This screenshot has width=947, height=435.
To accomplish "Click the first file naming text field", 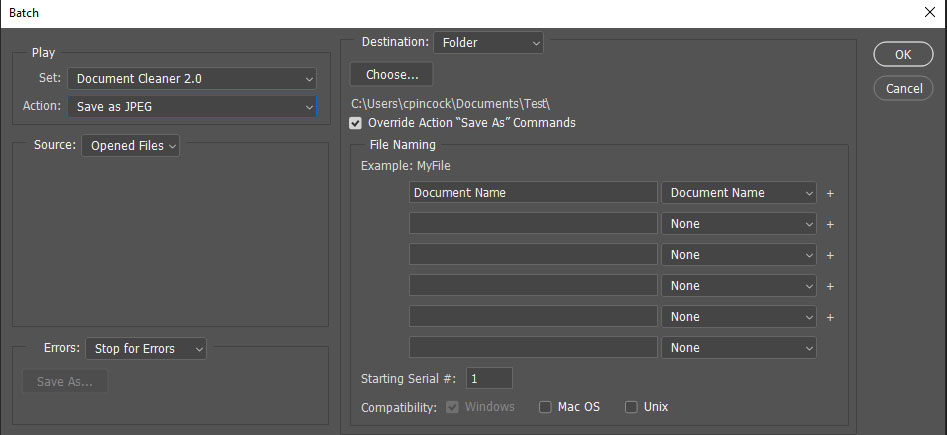I will tap(533, 193).
